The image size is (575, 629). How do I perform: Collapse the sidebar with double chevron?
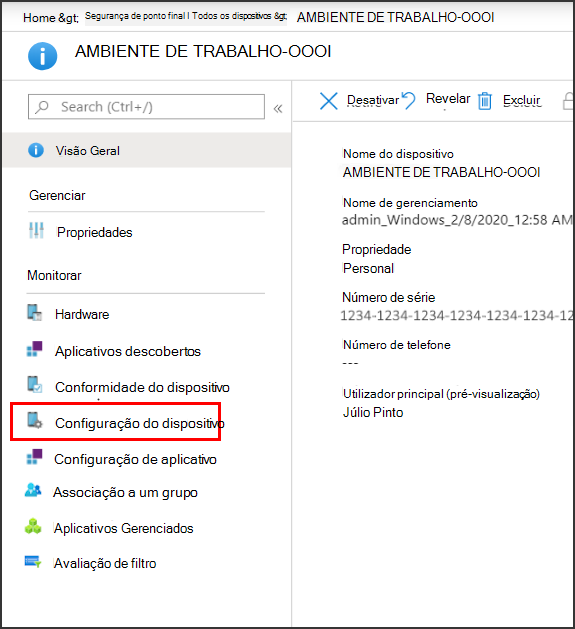(278, 108)
